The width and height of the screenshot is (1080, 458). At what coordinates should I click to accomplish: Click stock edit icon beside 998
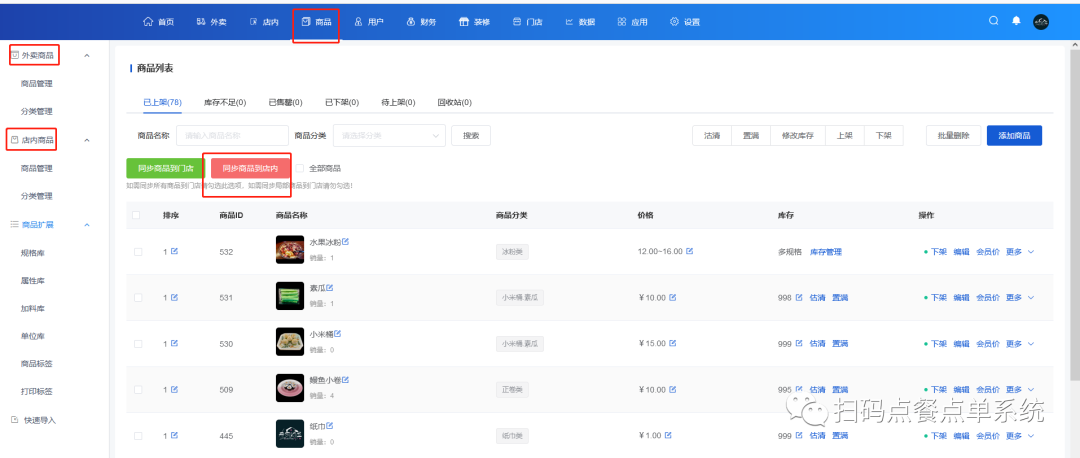(799, 297)
